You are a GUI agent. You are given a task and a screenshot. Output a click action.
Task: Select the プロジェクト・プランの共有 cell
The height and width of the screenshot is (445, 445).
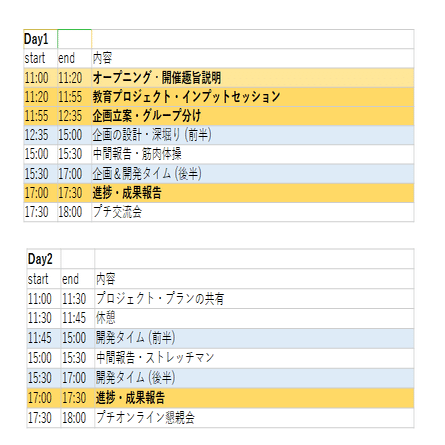254,298
